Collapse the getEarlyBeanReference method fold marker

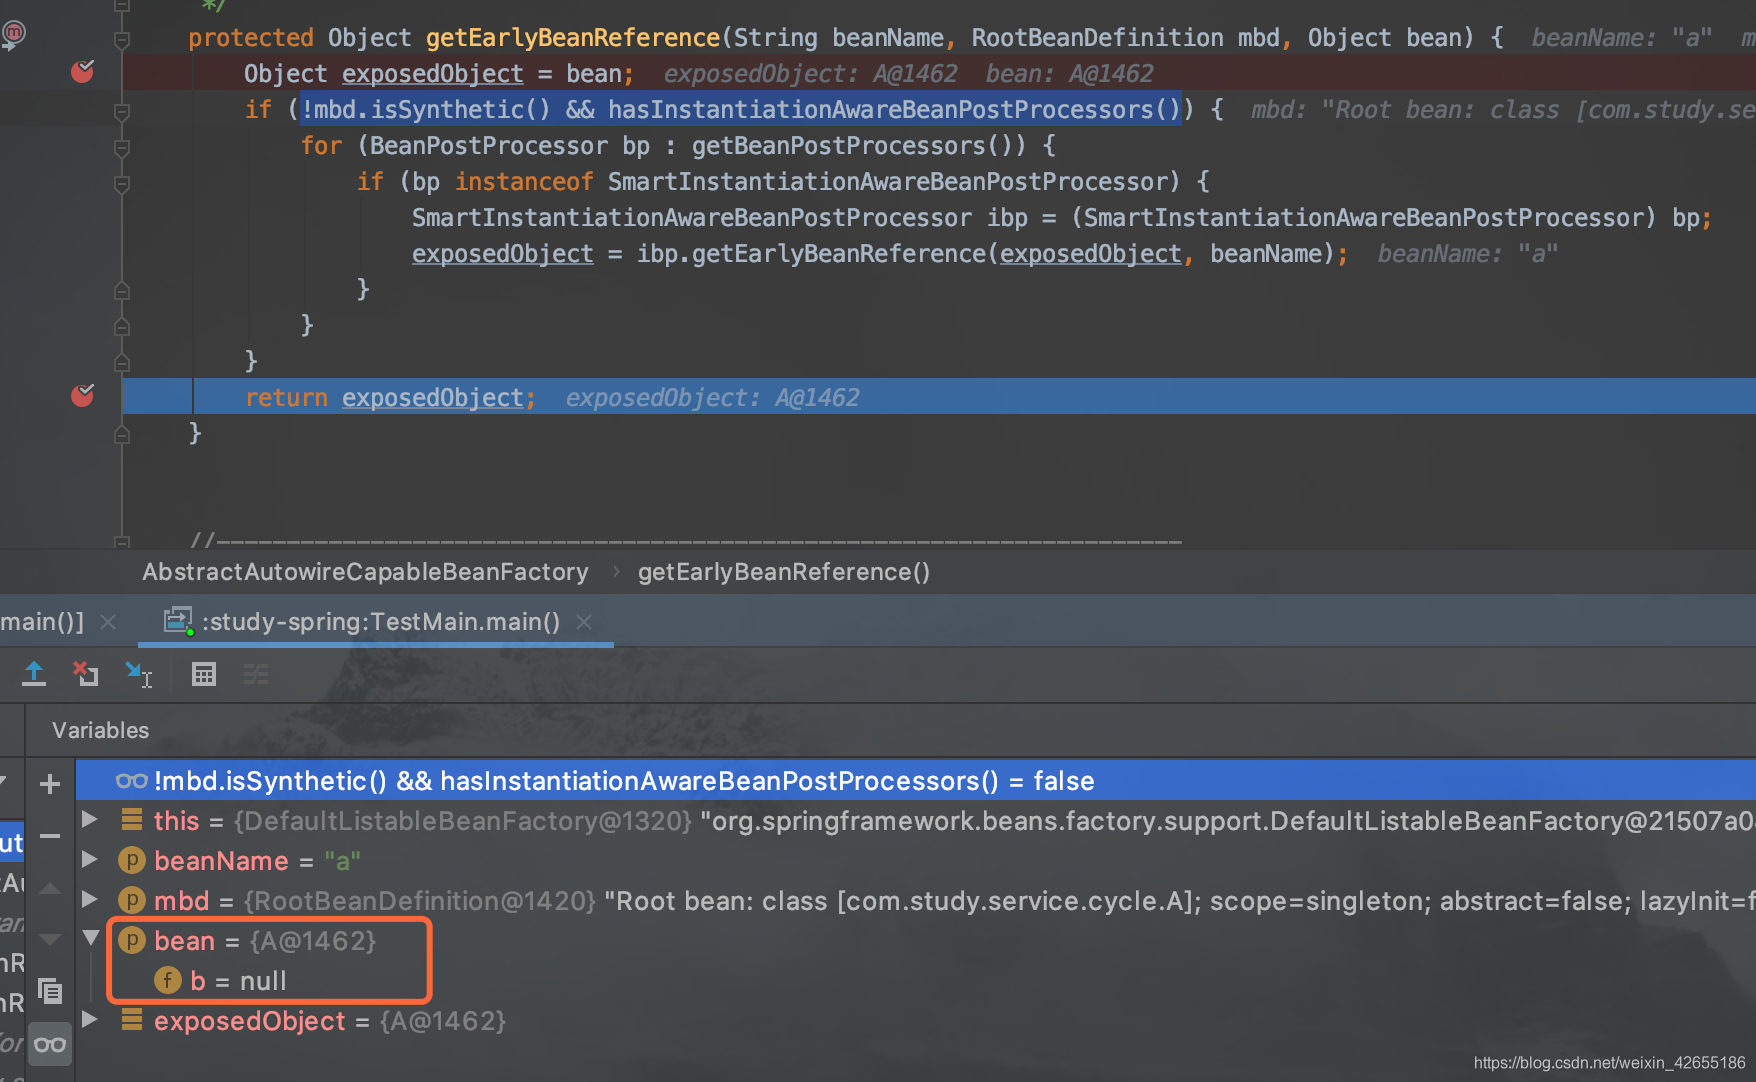tap(122, 40)
